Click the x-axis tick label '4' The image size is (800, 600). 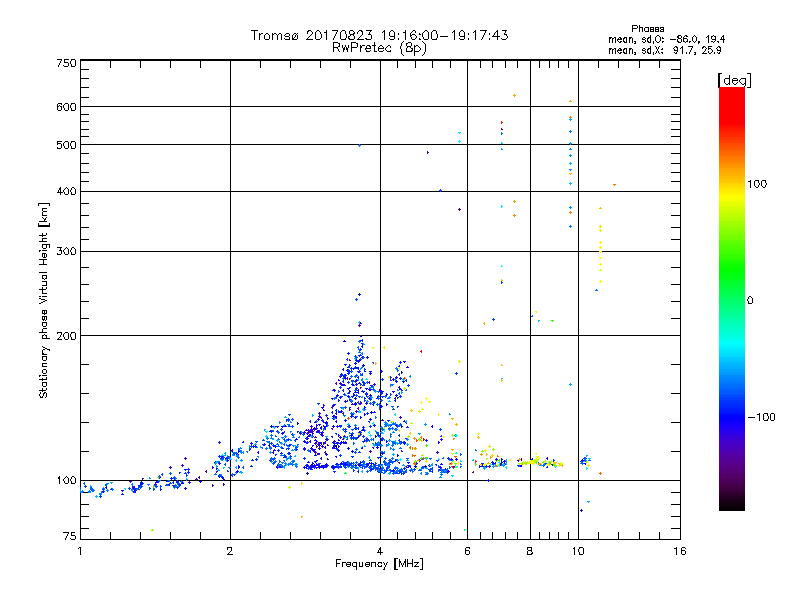pyautogui.click(x=380, y=551)
